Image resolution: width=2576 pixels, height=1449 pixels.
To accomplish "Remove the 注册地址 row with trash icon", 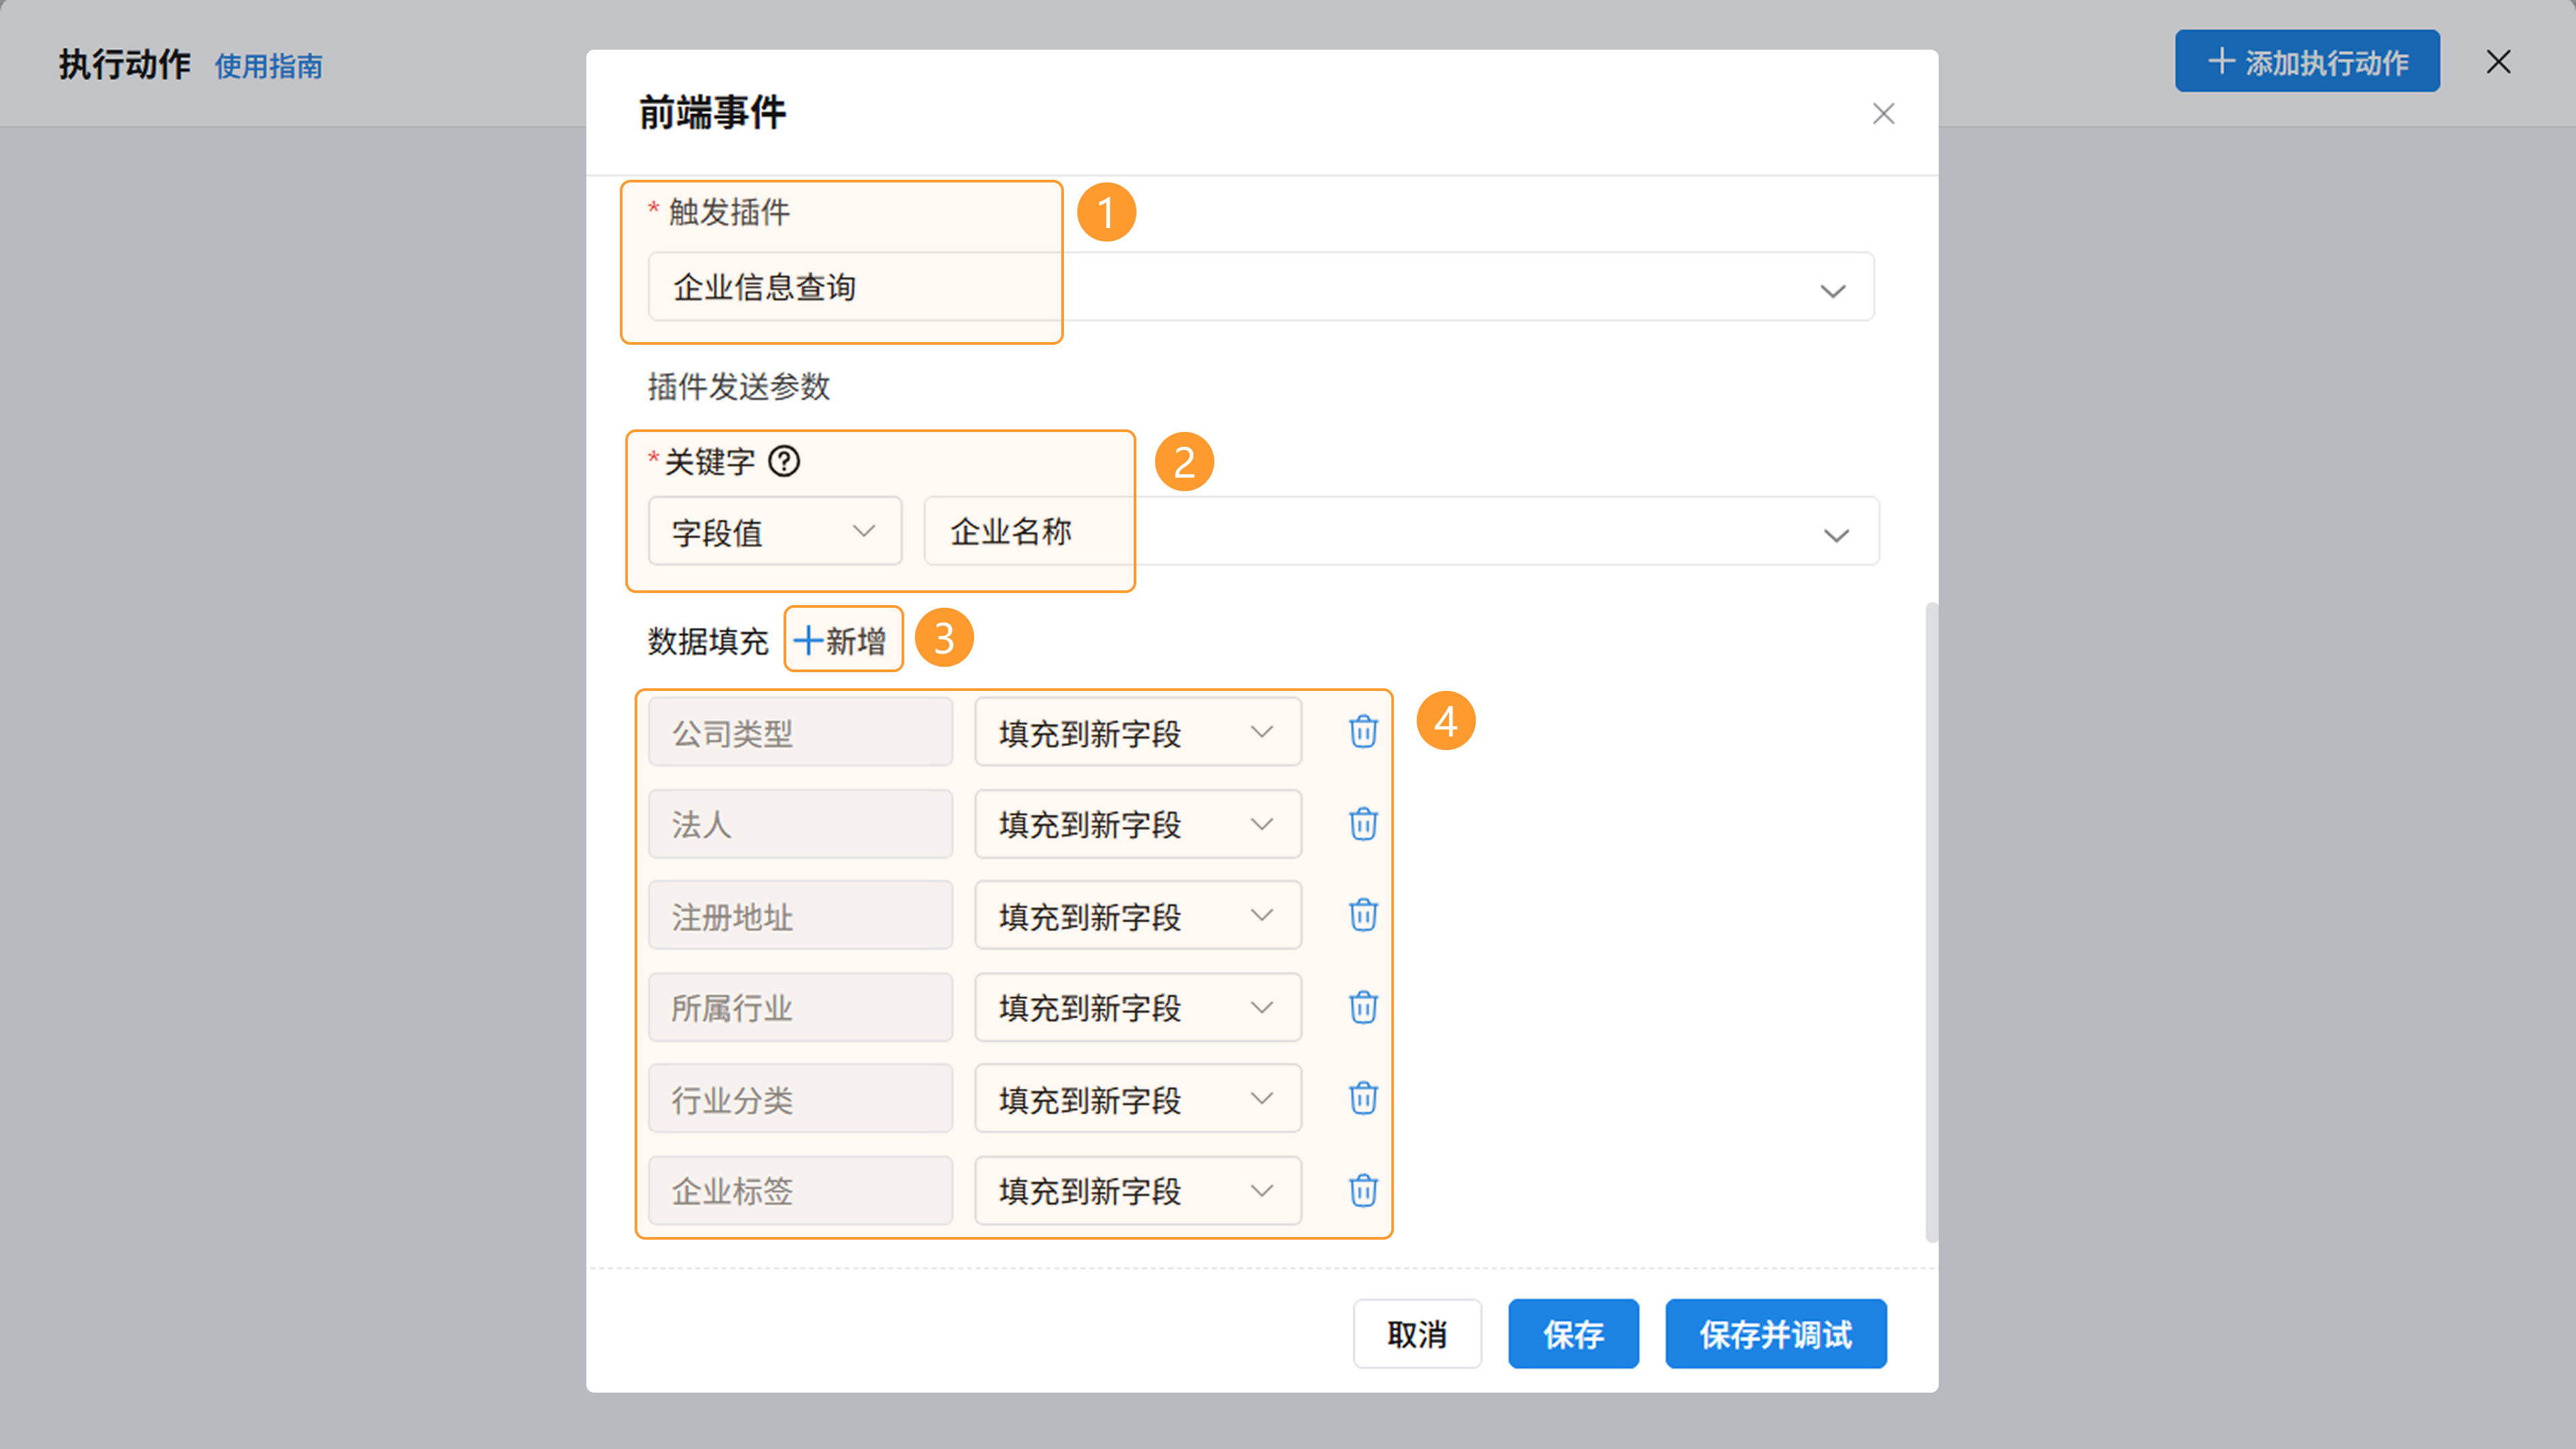I will [x=1363, y=915].
